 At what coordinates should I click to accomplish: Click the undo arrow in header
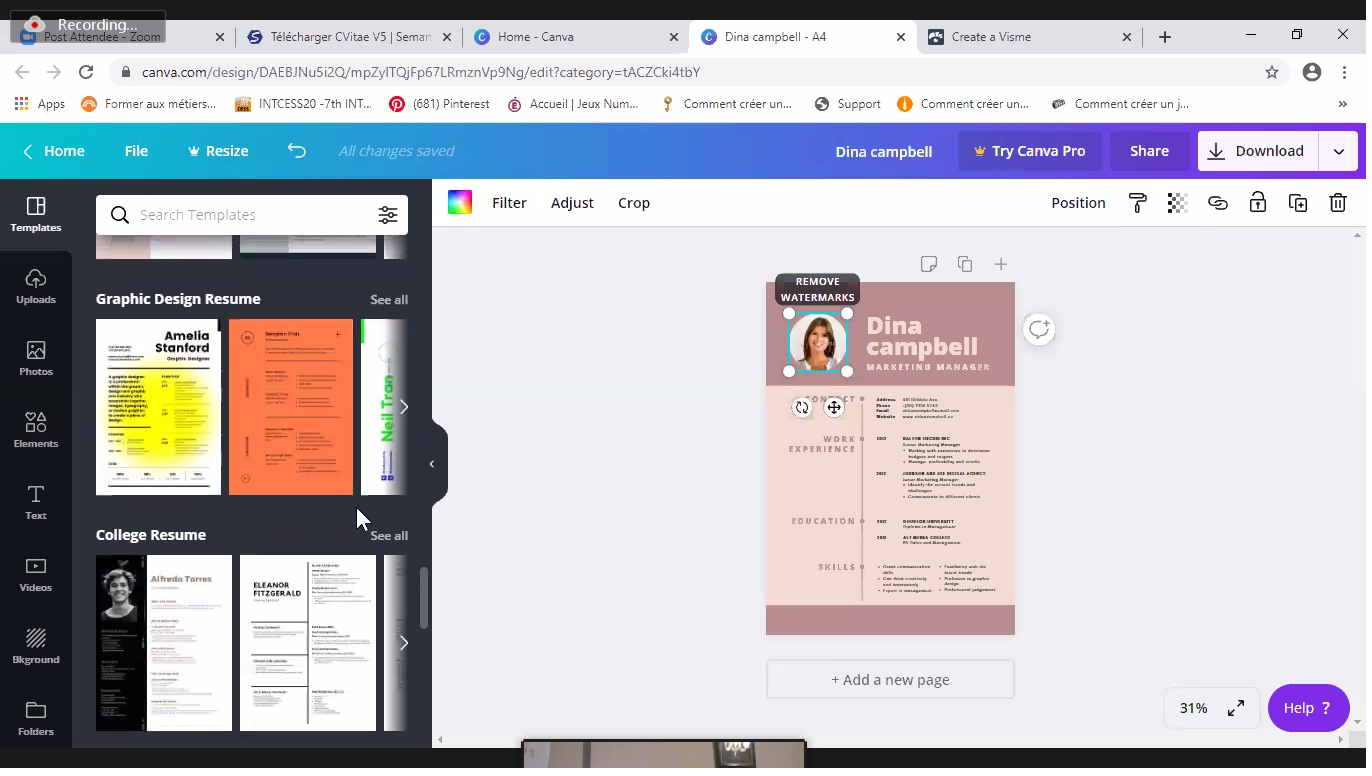(x=297, y=151)
